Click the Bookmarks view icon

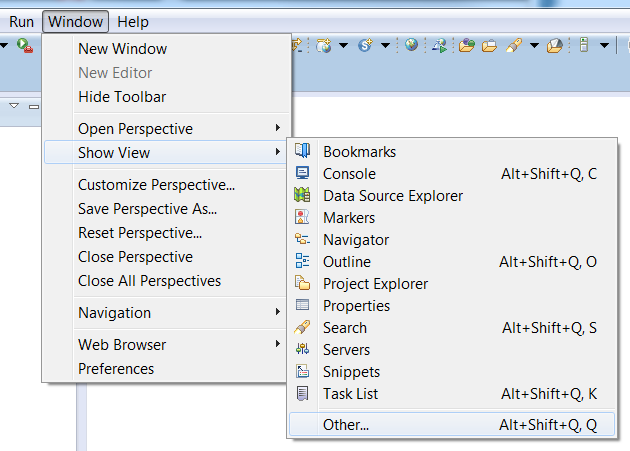click(x=303, y=152)
